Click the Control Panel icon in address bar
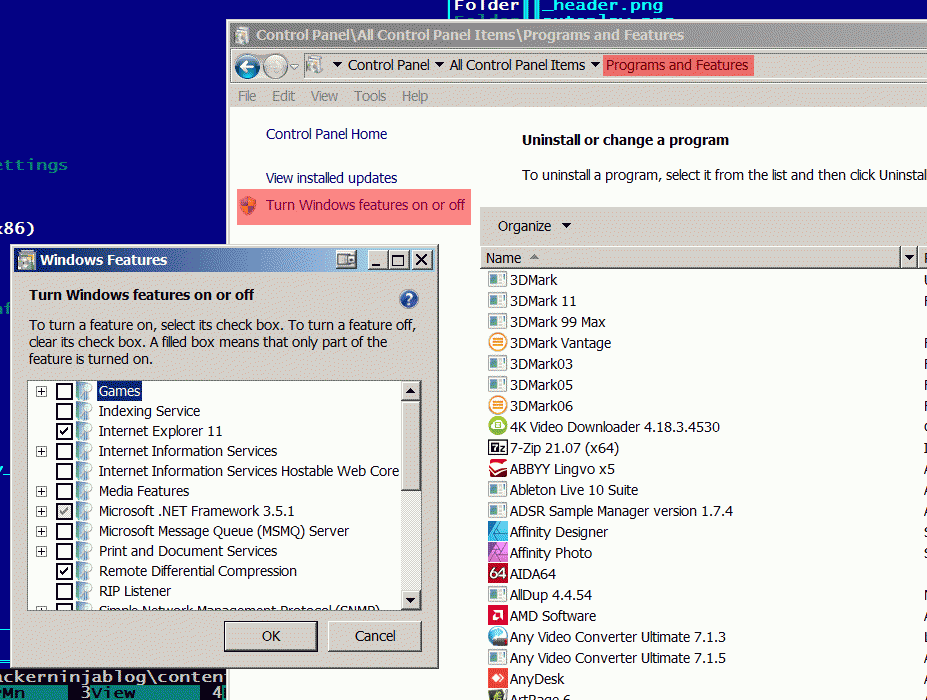 pos(315,65)
